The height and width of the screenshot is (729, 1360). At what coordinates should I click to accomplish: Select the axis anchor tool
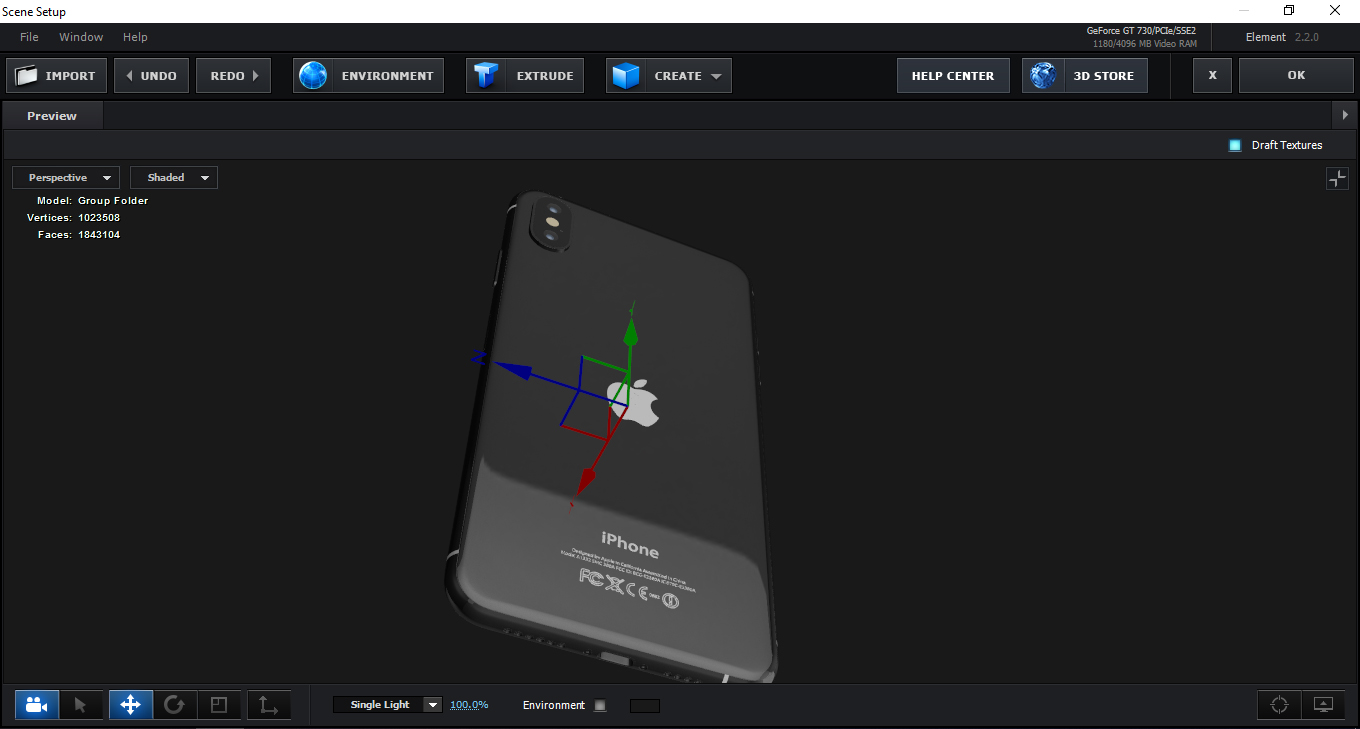[269, 705]
